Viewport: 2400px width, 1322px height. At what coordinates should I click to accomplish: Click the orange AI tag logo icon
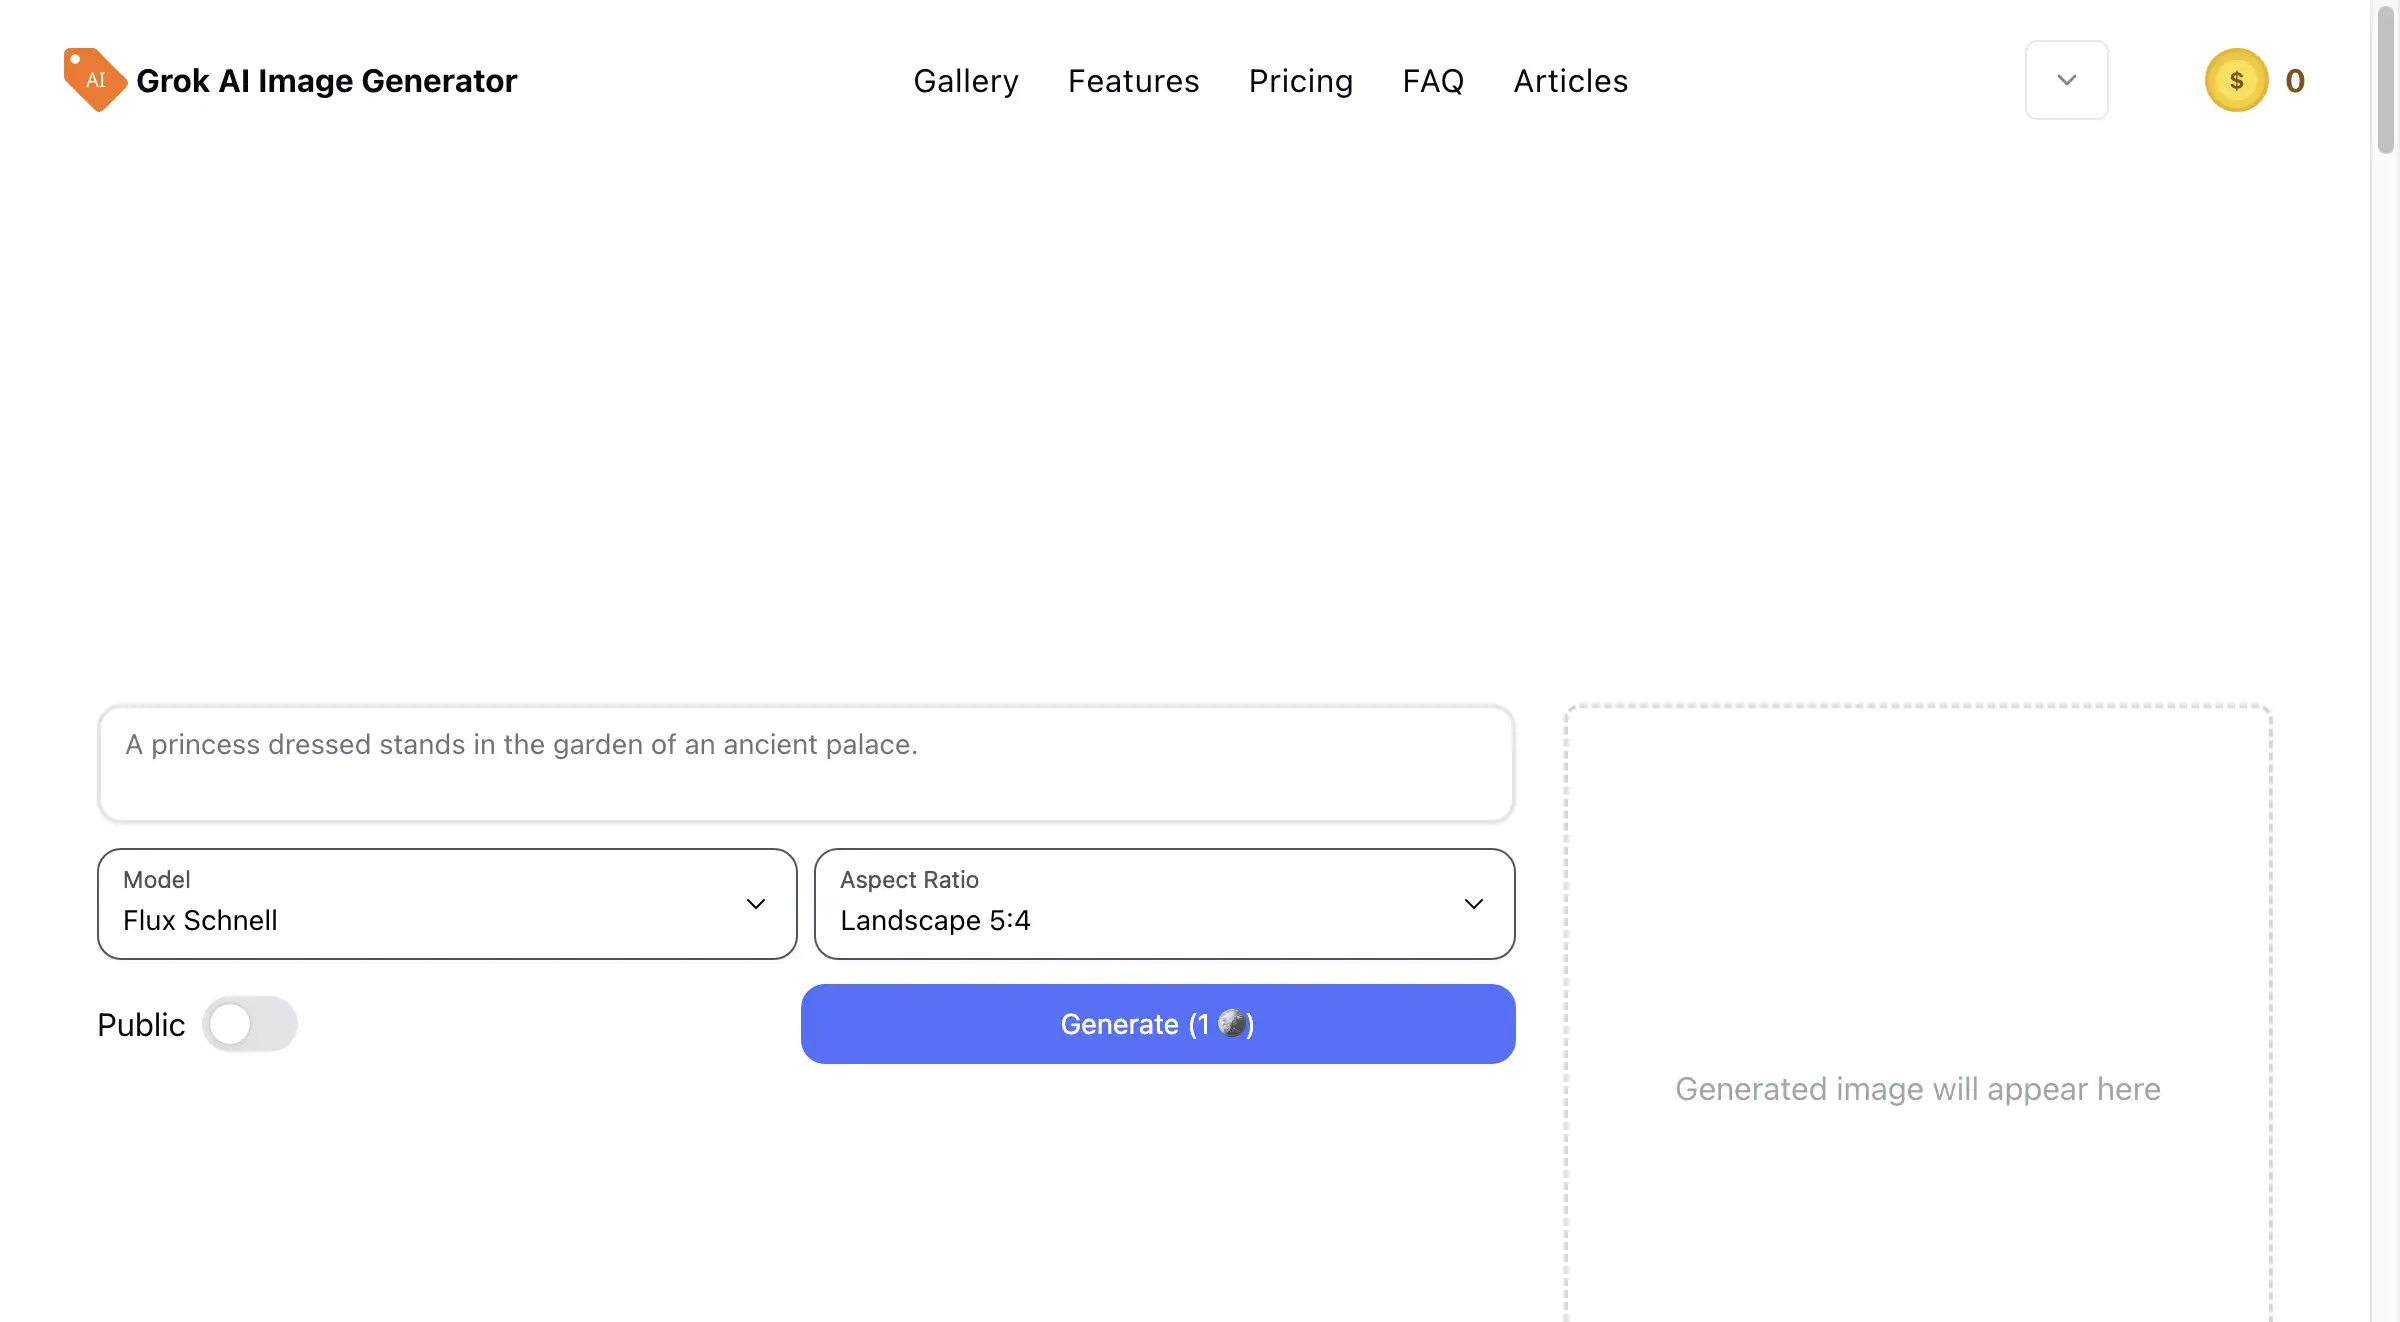pyautogui.click(x=94, y=80)
